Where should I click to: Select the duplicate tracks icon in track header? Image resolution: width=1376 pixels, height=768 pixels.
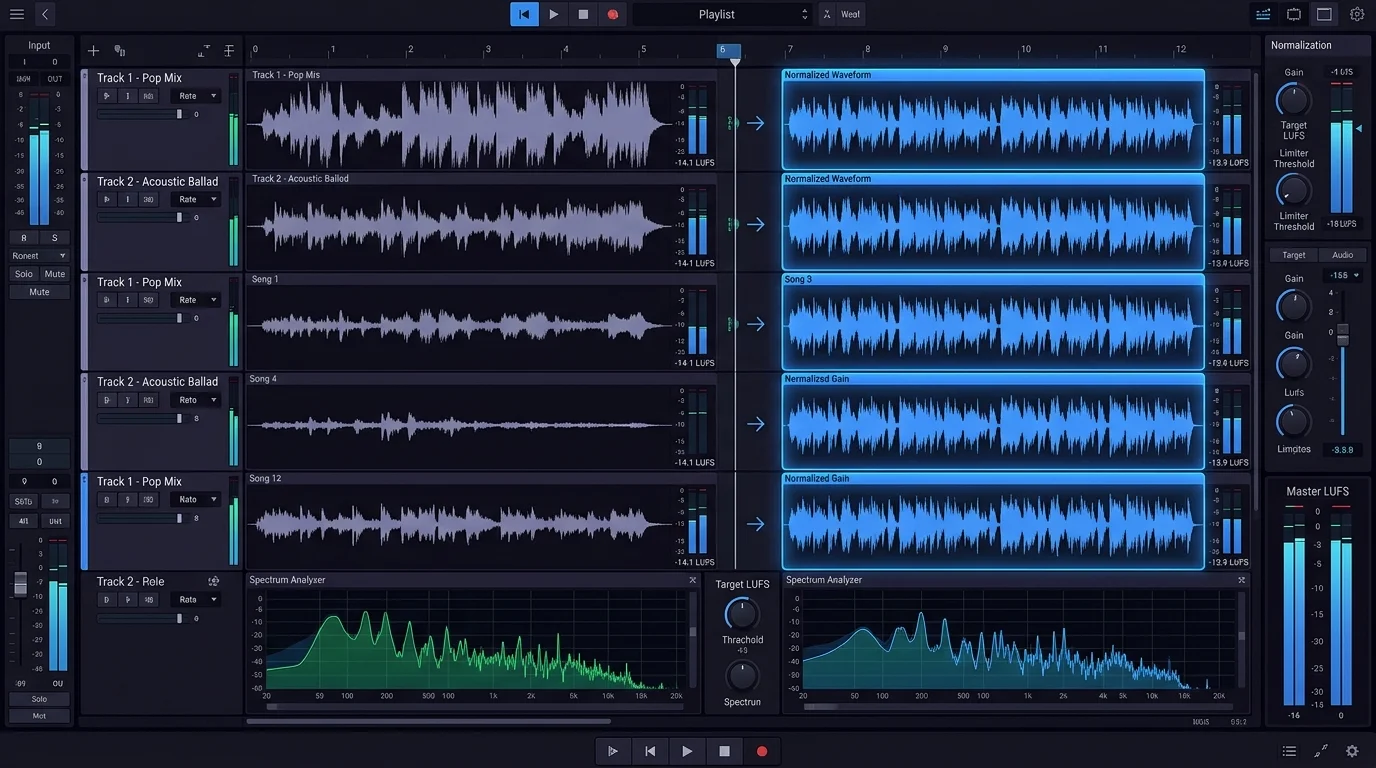pos(120,50)
